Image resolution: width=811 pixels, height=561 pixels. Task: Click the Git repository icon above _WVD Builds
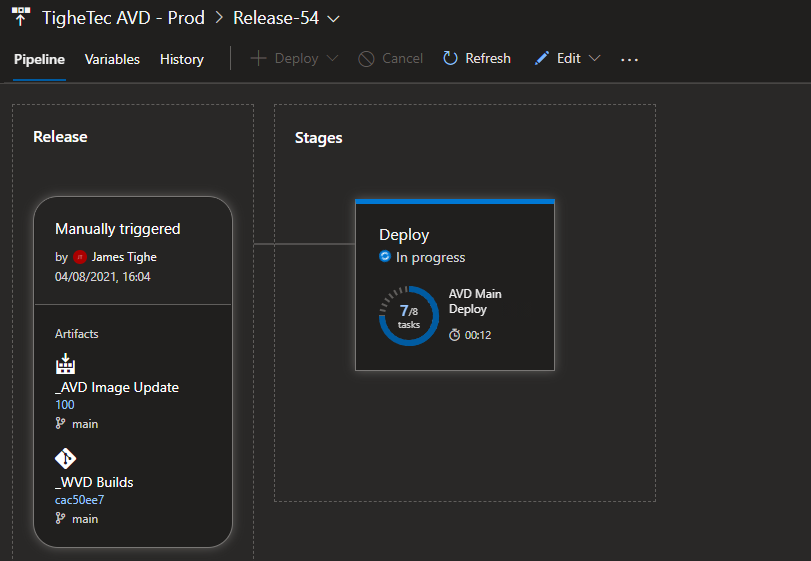click(x=65, y=459)
